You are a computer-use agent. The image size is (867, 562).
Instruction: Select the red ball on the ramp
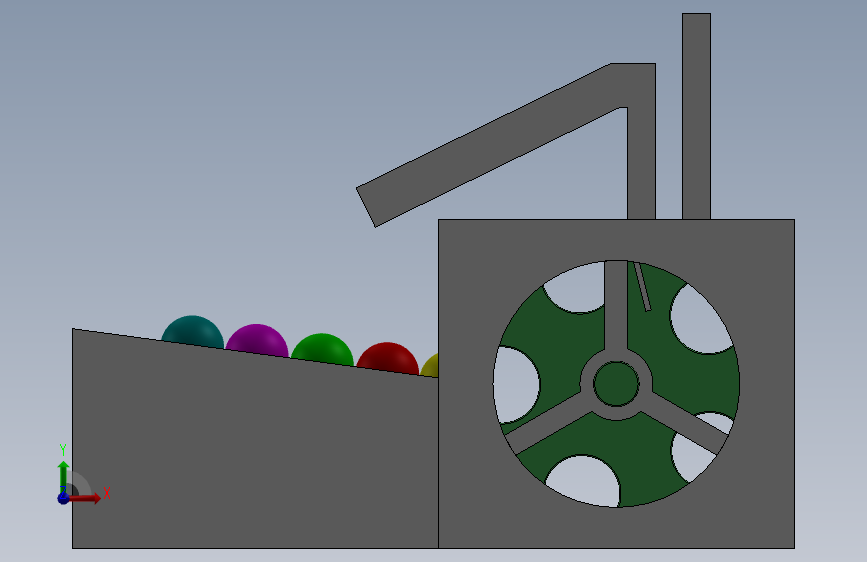pyautogui.click(x=388, y=357)
